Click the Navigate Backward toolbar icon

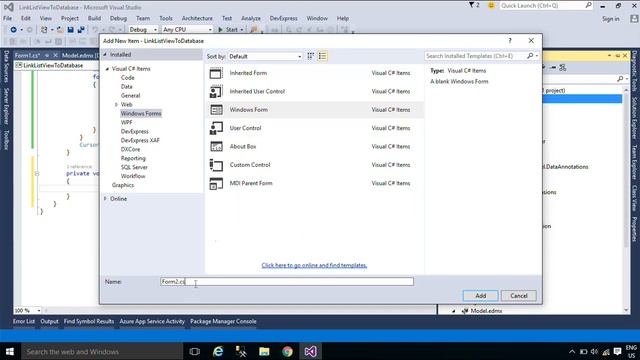pyautogui.click(x=13, y=29)
